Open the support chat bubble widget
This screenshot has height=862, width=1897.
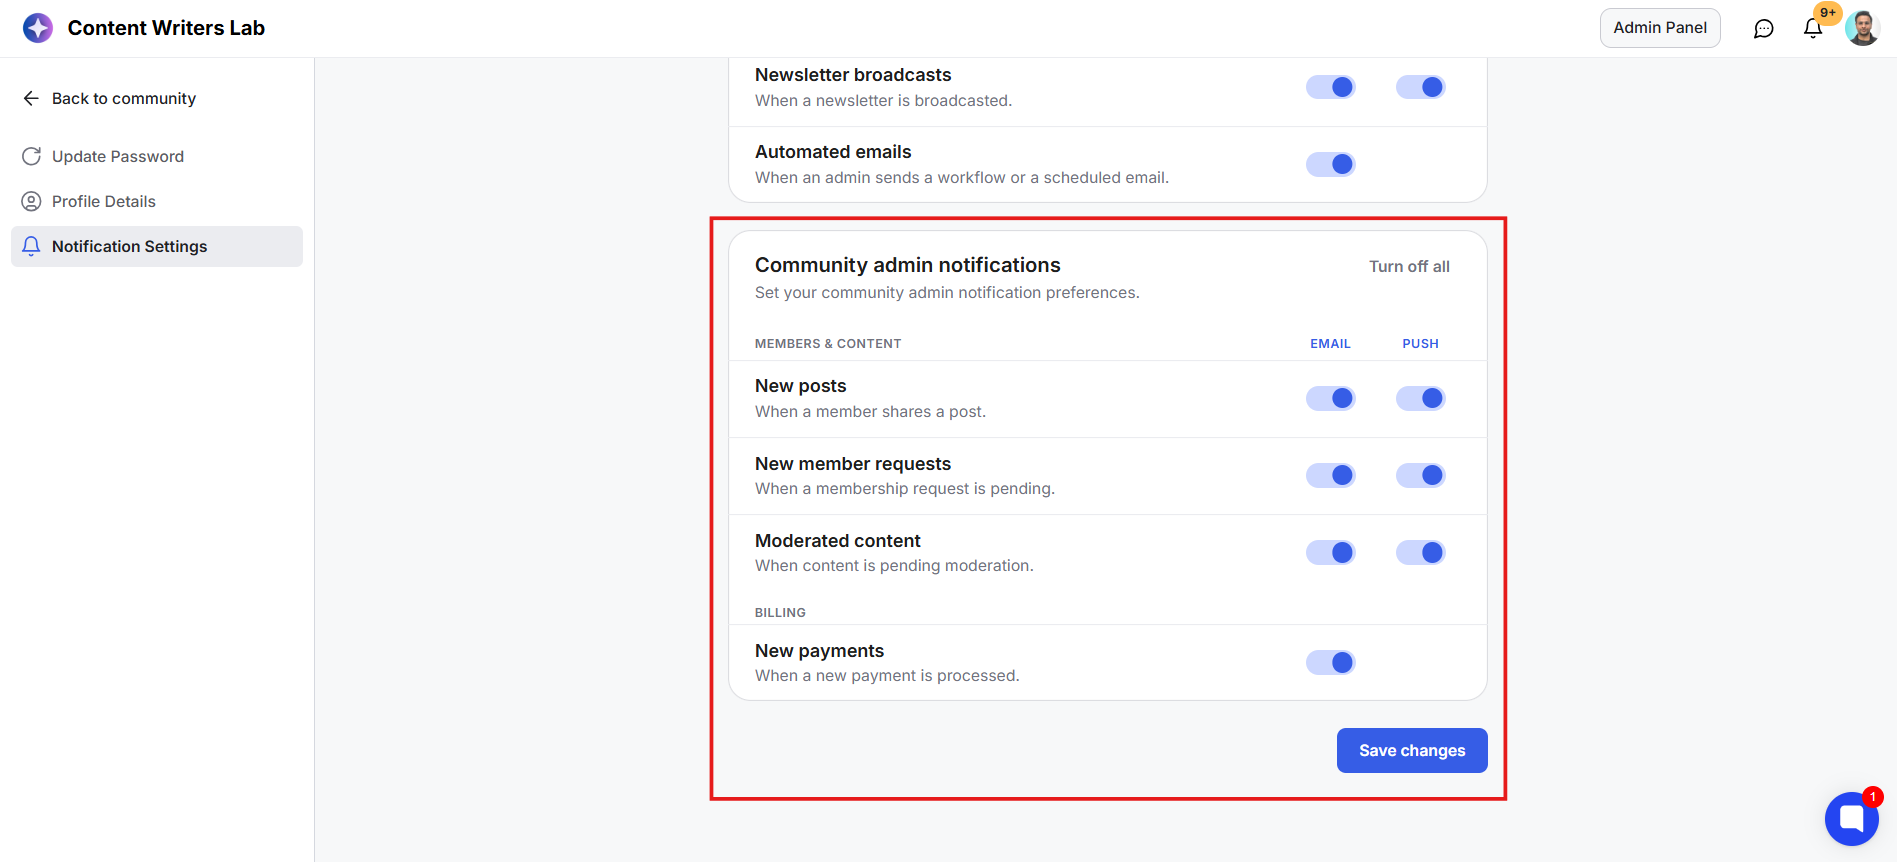tap(1851, 819)
